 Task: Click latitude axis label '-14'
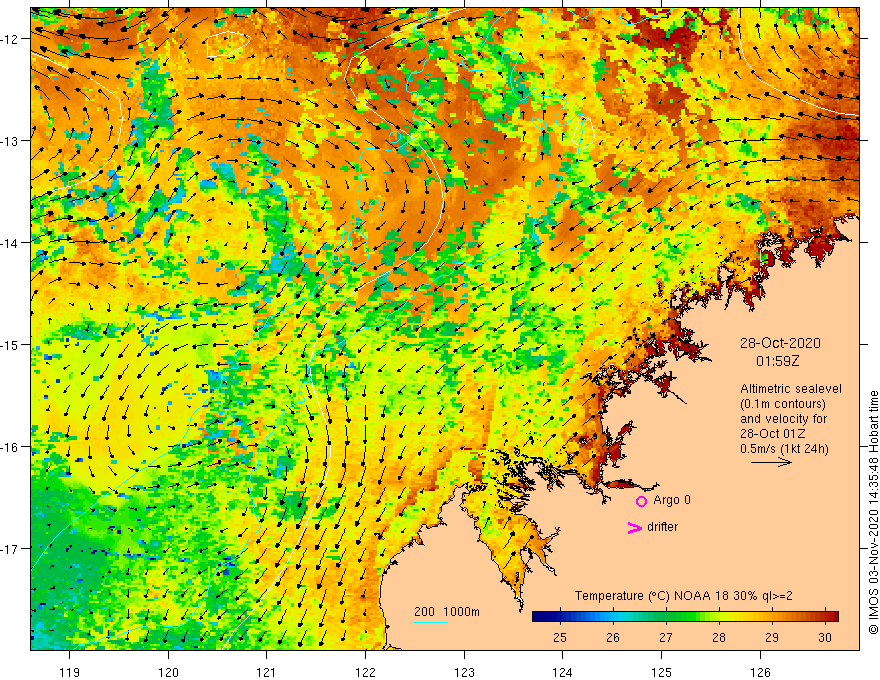click(10, 243)
